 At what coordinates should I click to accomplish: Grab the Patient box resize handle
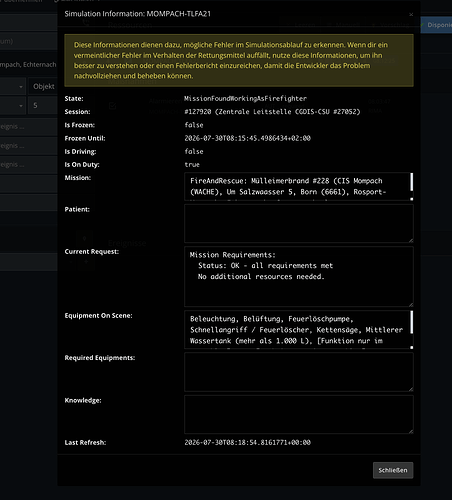(x=411, y=240)
